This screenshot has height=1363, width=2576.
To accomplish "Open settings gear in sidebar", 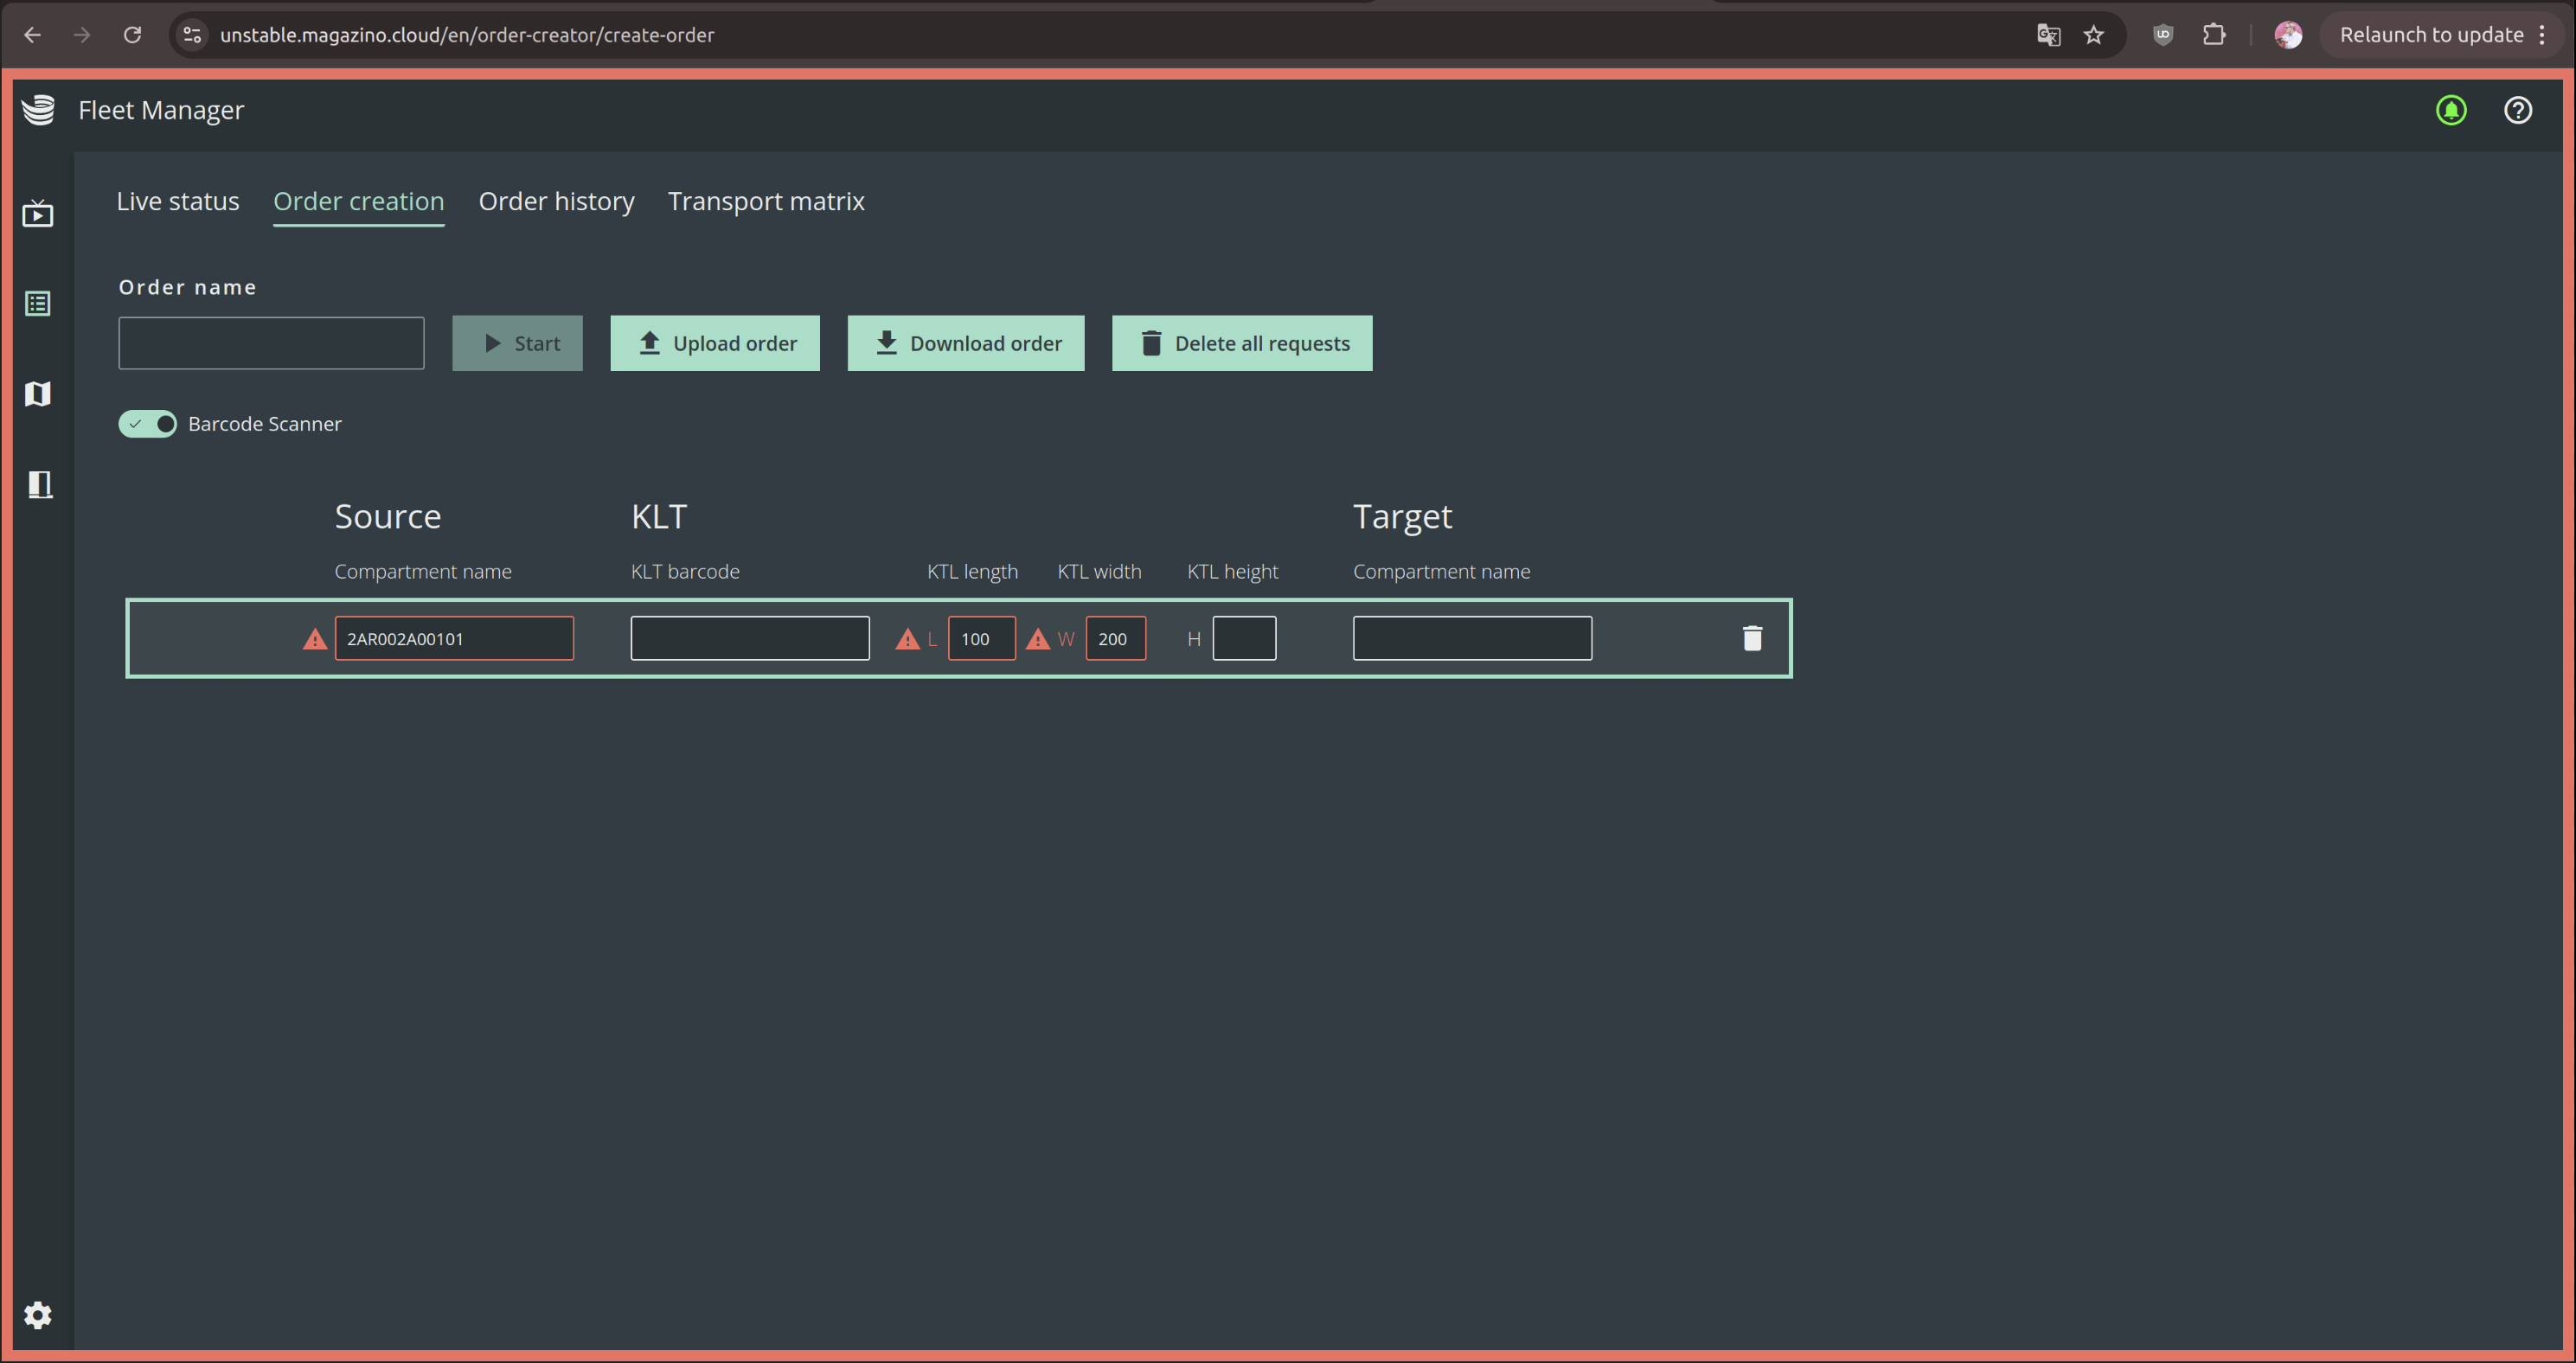I will point(38,1315).
